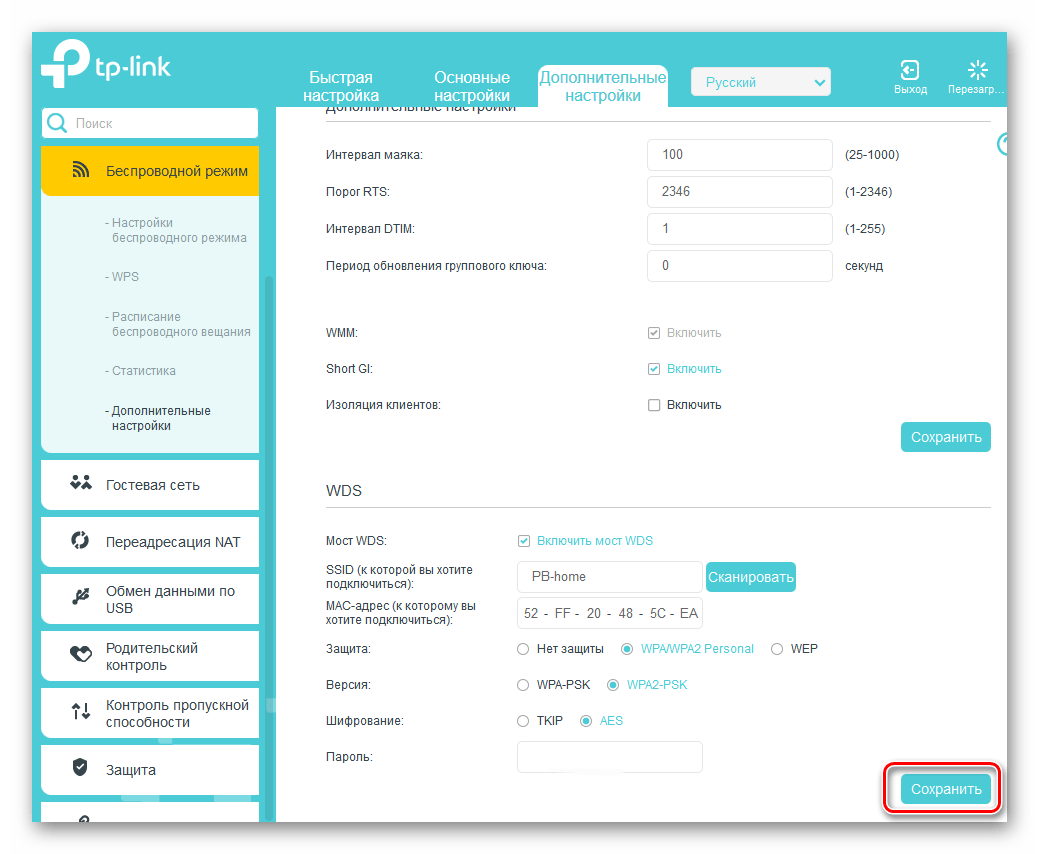Click the USB sharing icon
The image size is (1039, 854).
tap(81, 598)
